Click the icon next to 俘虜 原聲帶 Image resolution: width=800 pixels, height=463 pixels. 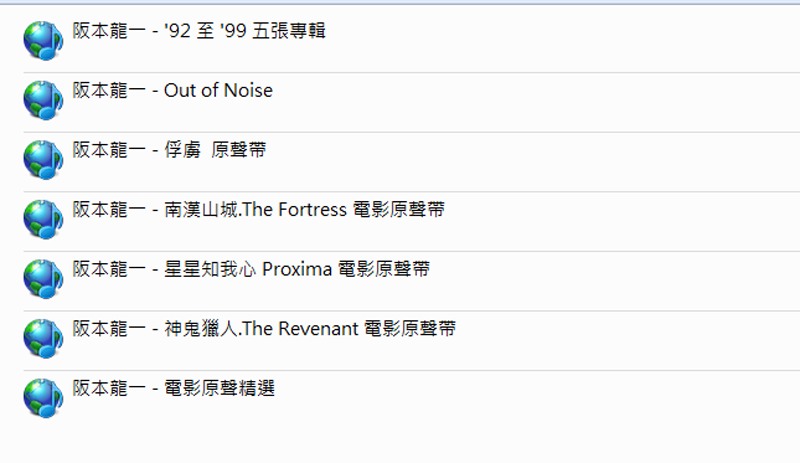click(x=43, y=159)
